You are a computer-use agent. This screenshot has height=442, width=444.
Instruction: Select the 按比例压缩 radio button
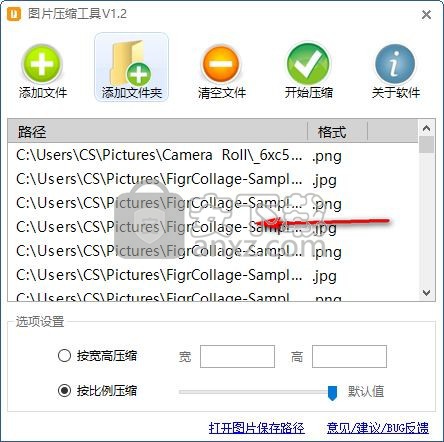pyautogui.click(x=64, y=390)
